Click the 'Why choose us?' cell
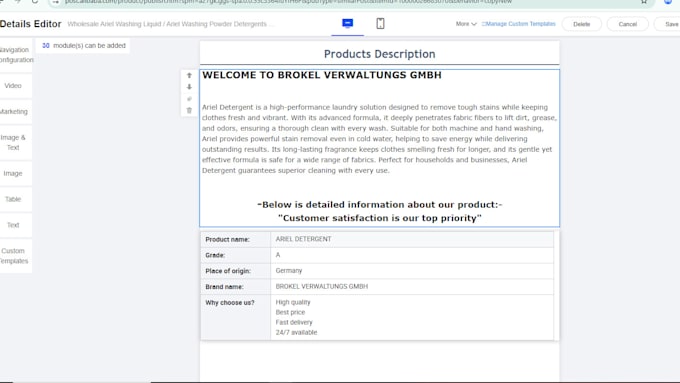Viewport: 680px width, 383px height. pos(235,318)
